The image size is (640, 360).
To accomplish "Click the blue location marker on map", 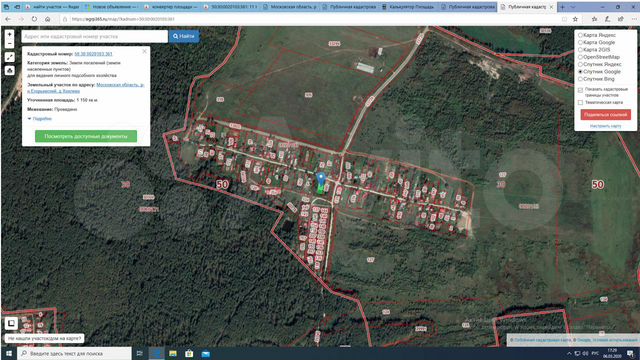I will (x=321, y=179).
